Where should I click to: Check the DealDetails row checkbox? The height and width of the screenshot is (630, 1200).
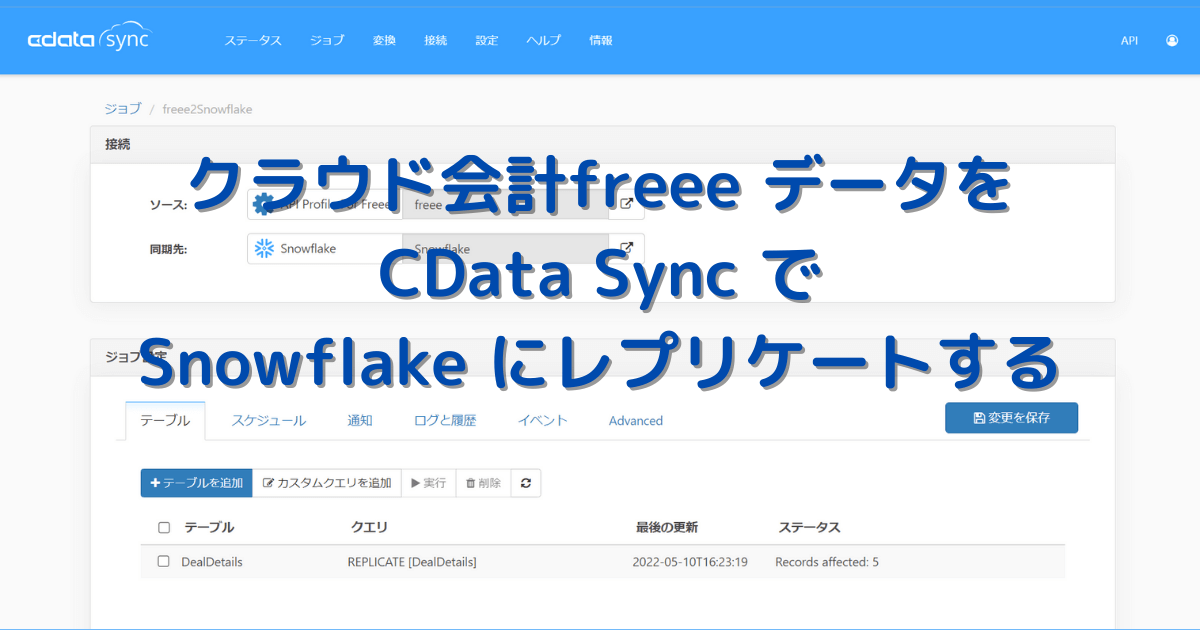coord(164,562)
